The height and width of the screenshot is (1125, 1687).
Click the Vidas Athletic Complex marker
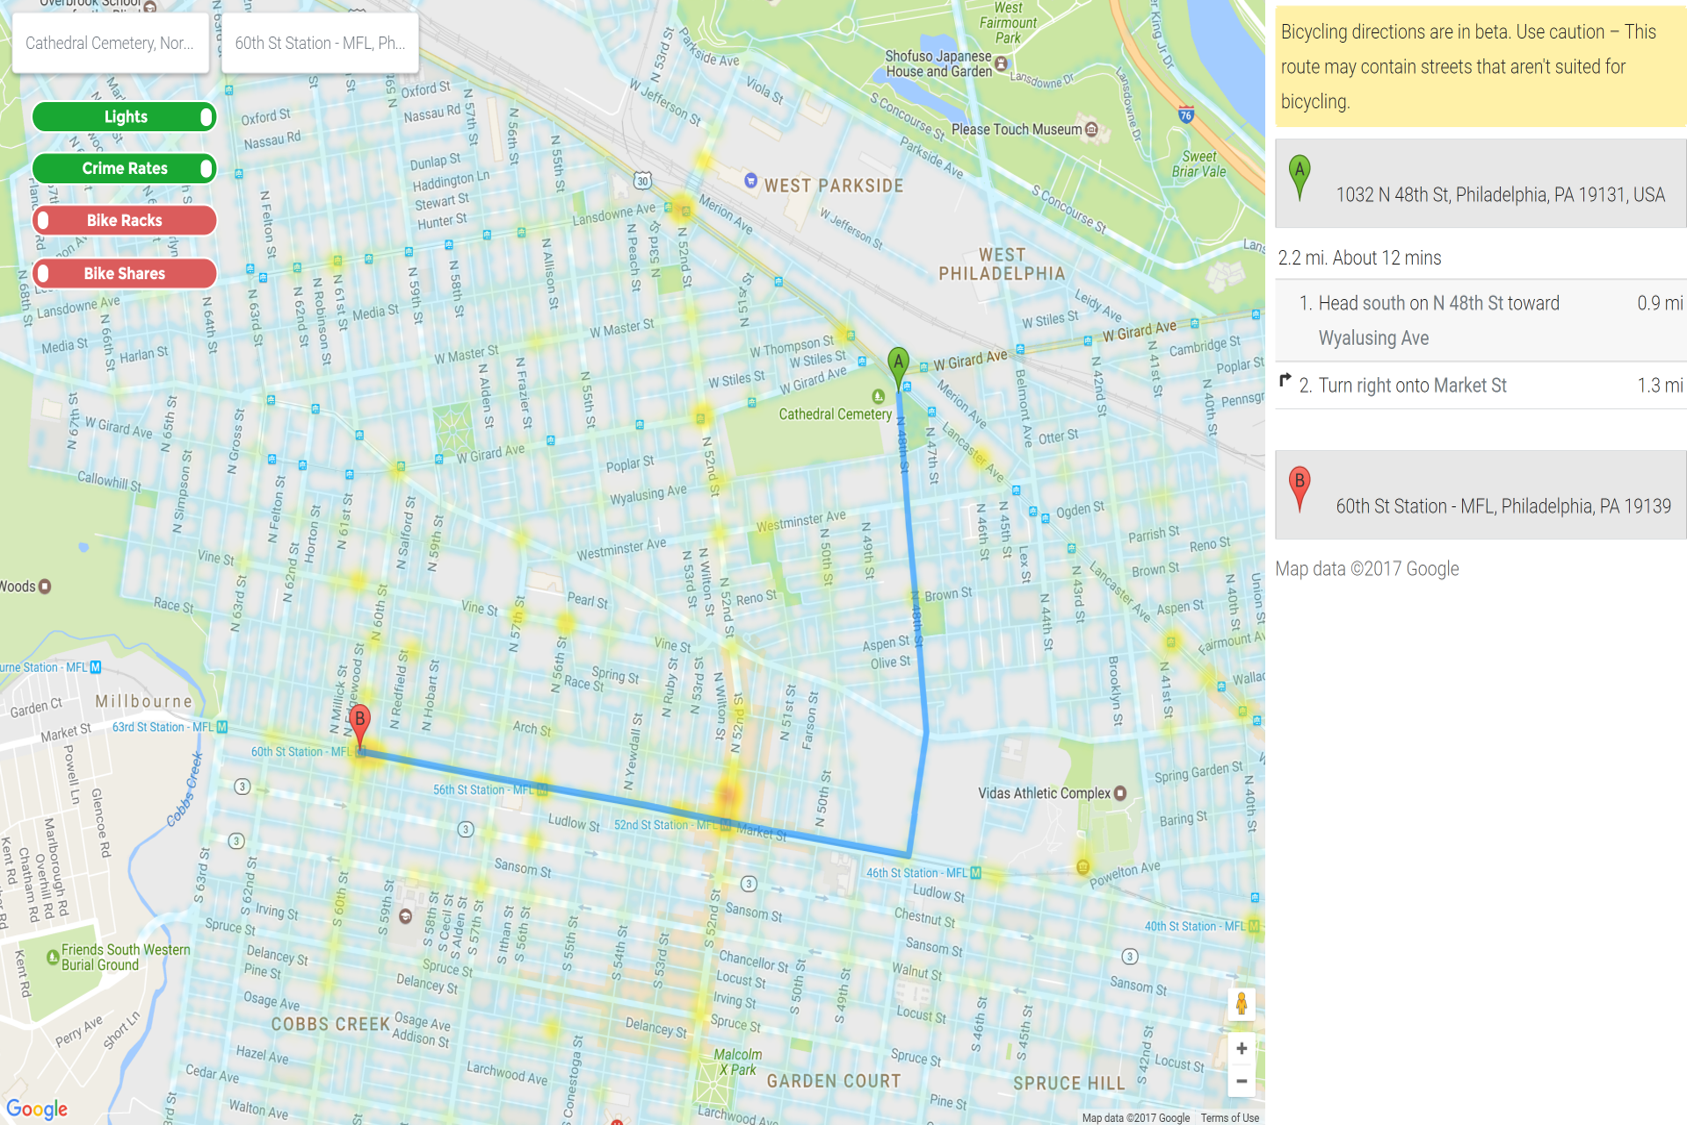(x=1120, y=793)
